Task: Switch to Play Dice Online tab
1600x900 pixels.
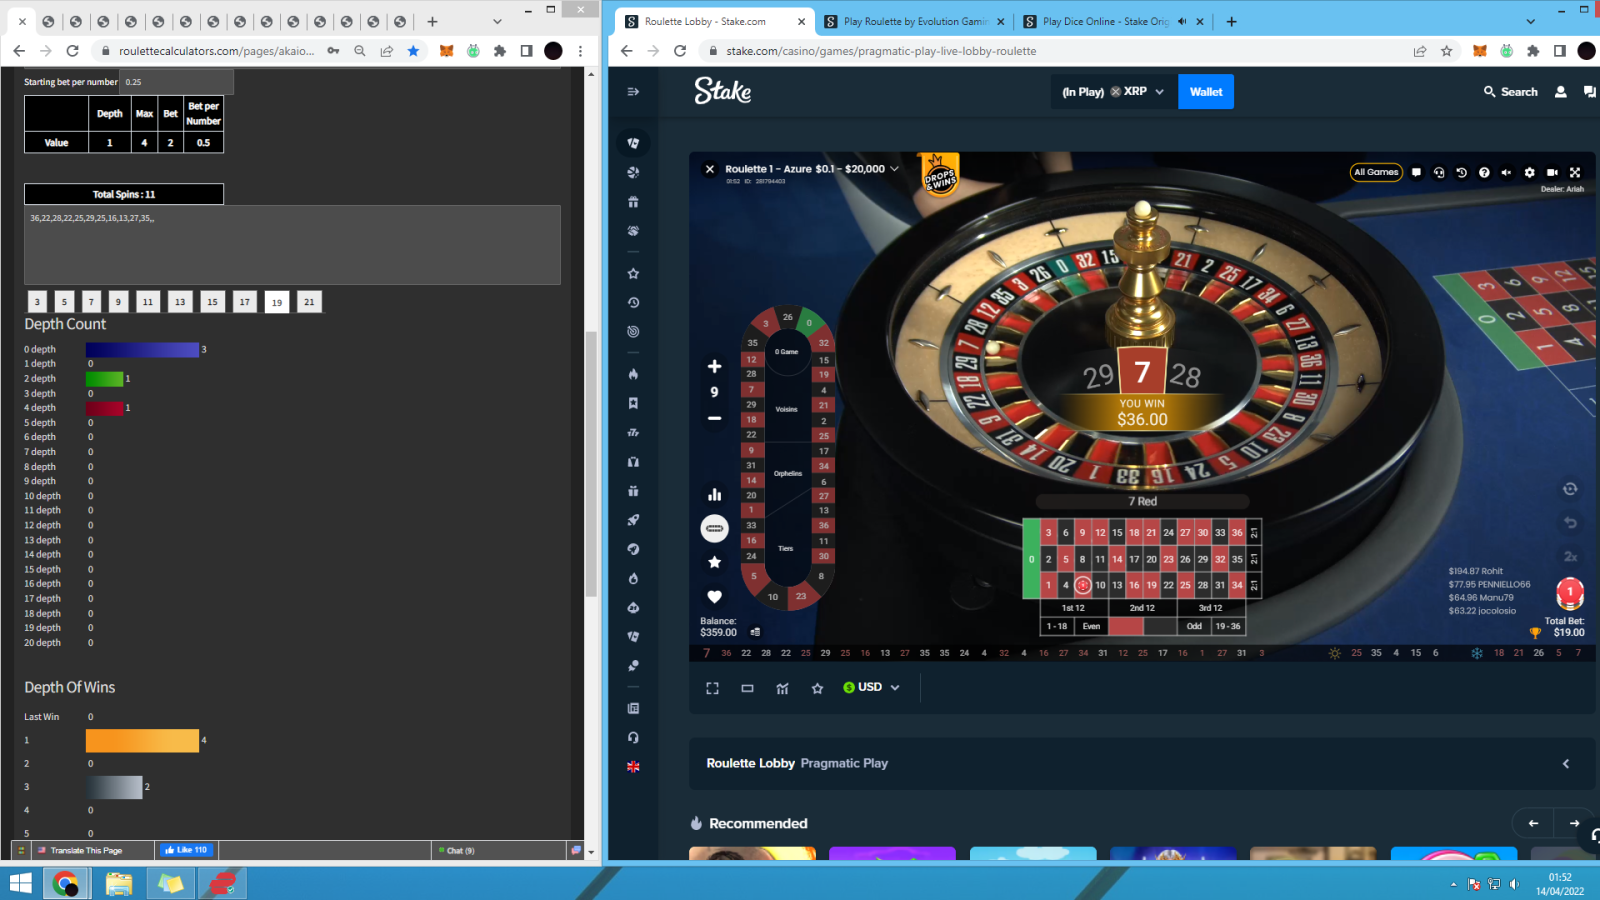Action: pyautogui.click(x=1113, y=21)
